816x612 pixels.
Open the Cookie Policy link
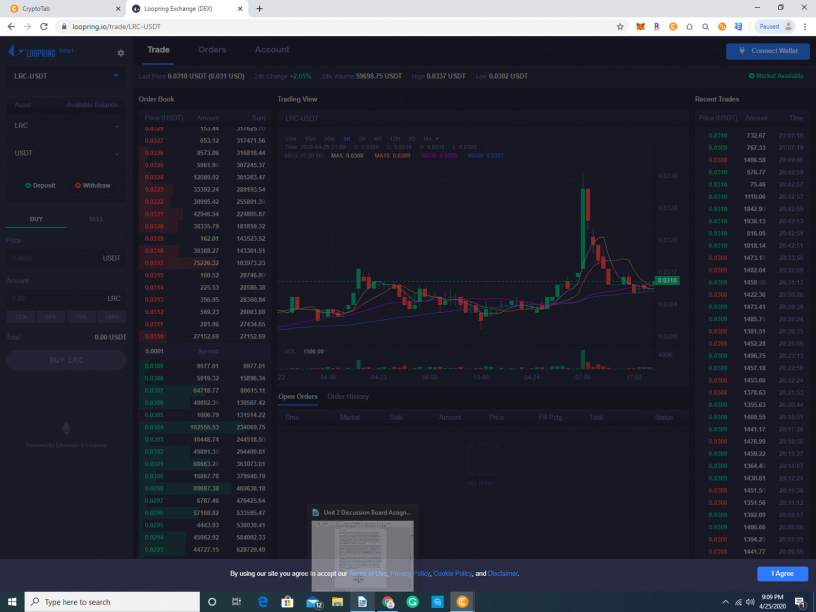click(x=453, y=573)
